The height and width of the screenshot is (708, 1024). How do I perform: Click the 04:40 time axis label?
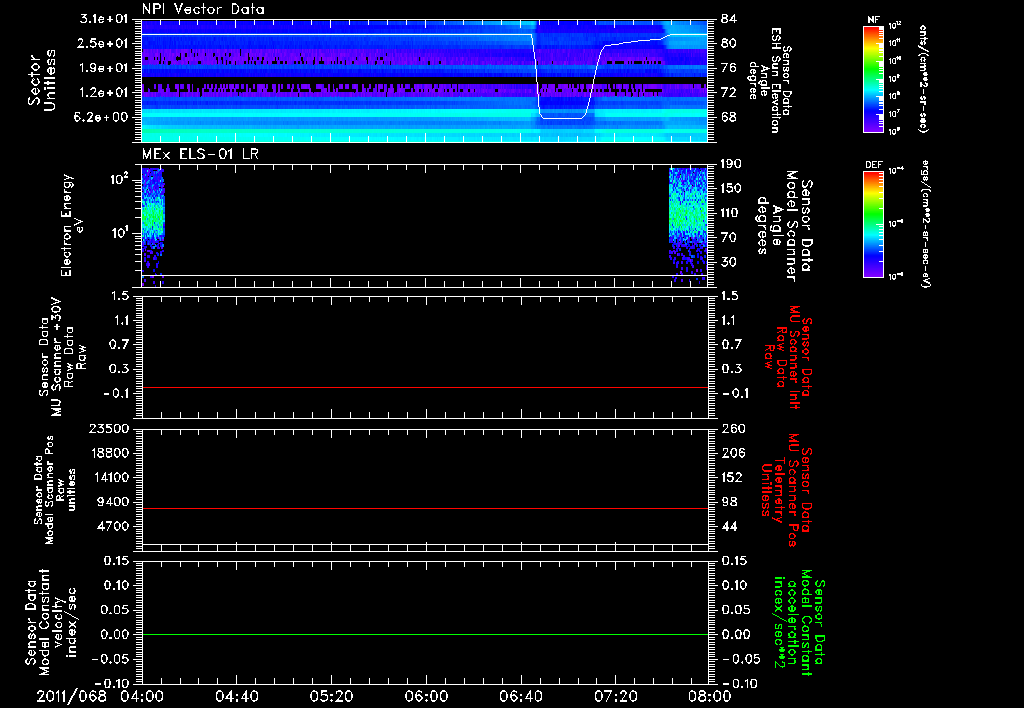pyautogui.click(x=236, y=696)
